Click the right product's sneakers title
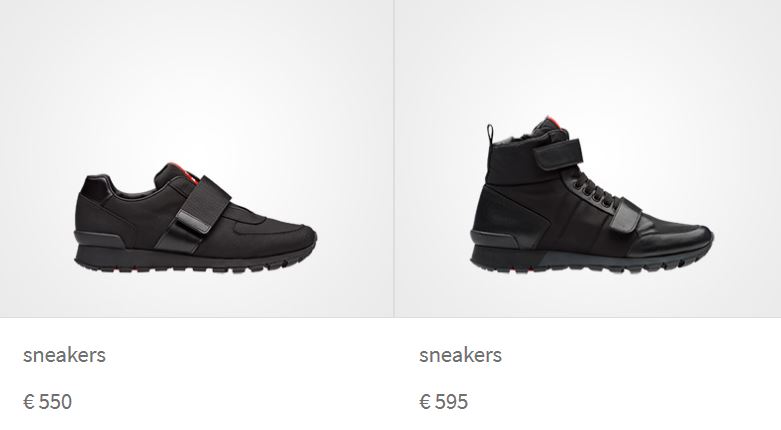This screenshot has width=781, height=430. tap(460, 355)
